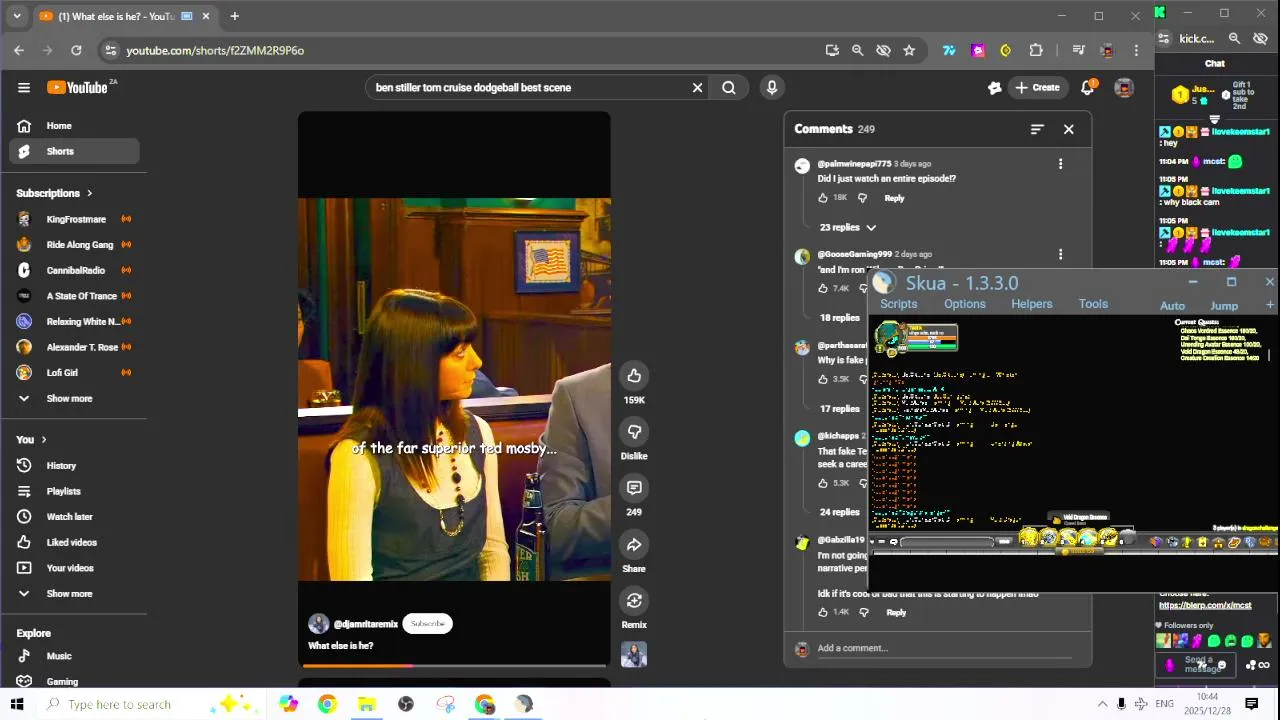Click Jump in Skua window

[x=1224, y=306]
